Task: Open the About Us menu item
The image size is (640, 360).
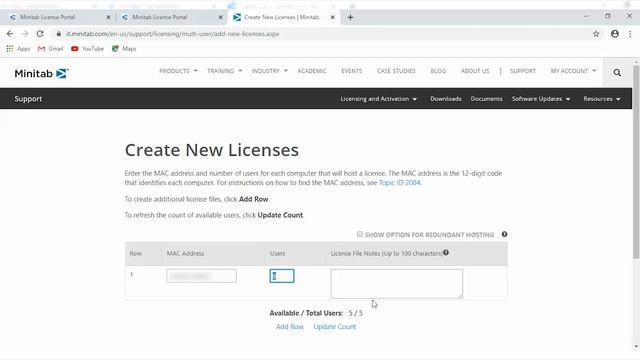Action: click(475, 71)
